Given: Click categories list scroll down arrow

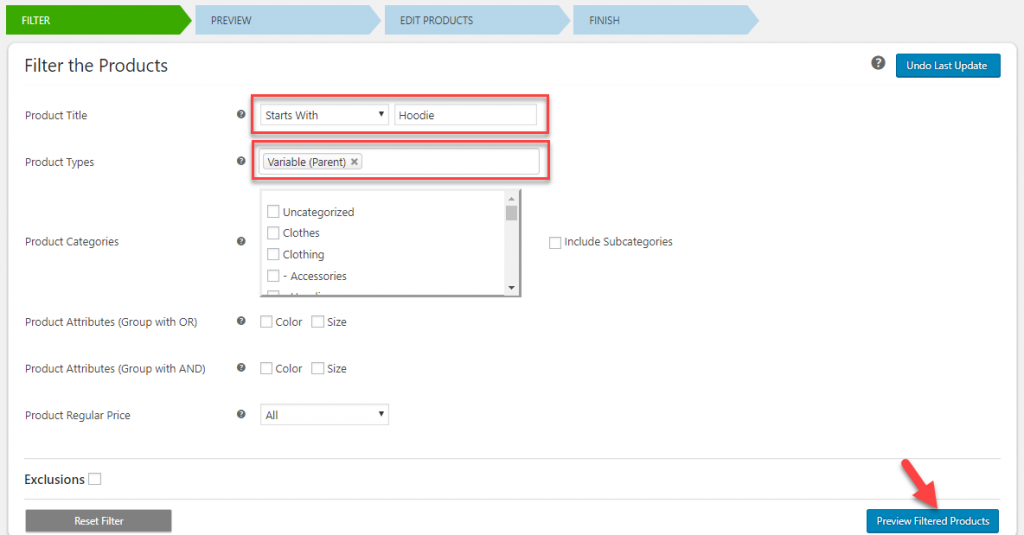Looking at the screenshot, I should (511, 287).
